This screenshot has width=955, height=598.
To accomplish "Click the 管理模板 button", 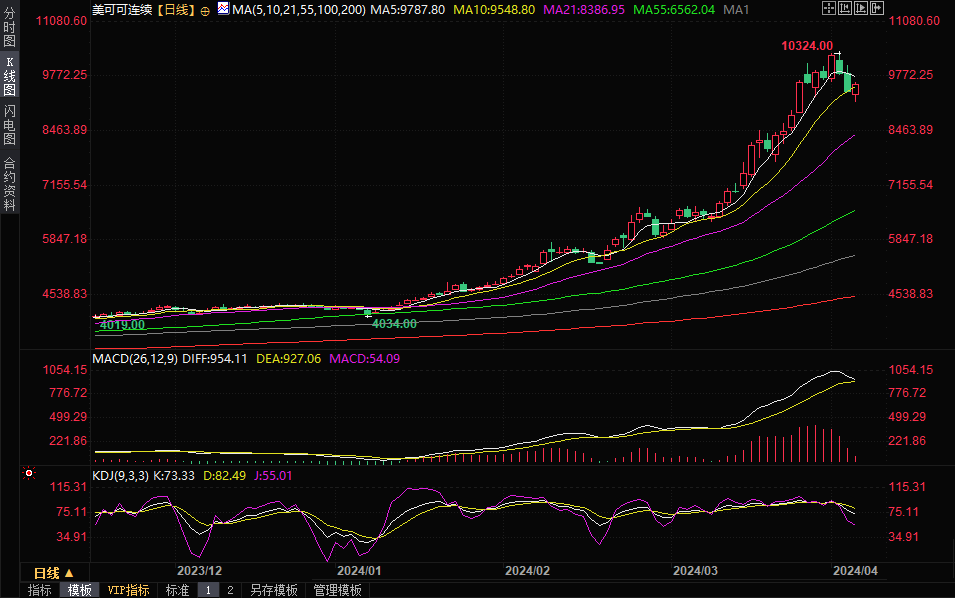I will click(x=338, y=590).
